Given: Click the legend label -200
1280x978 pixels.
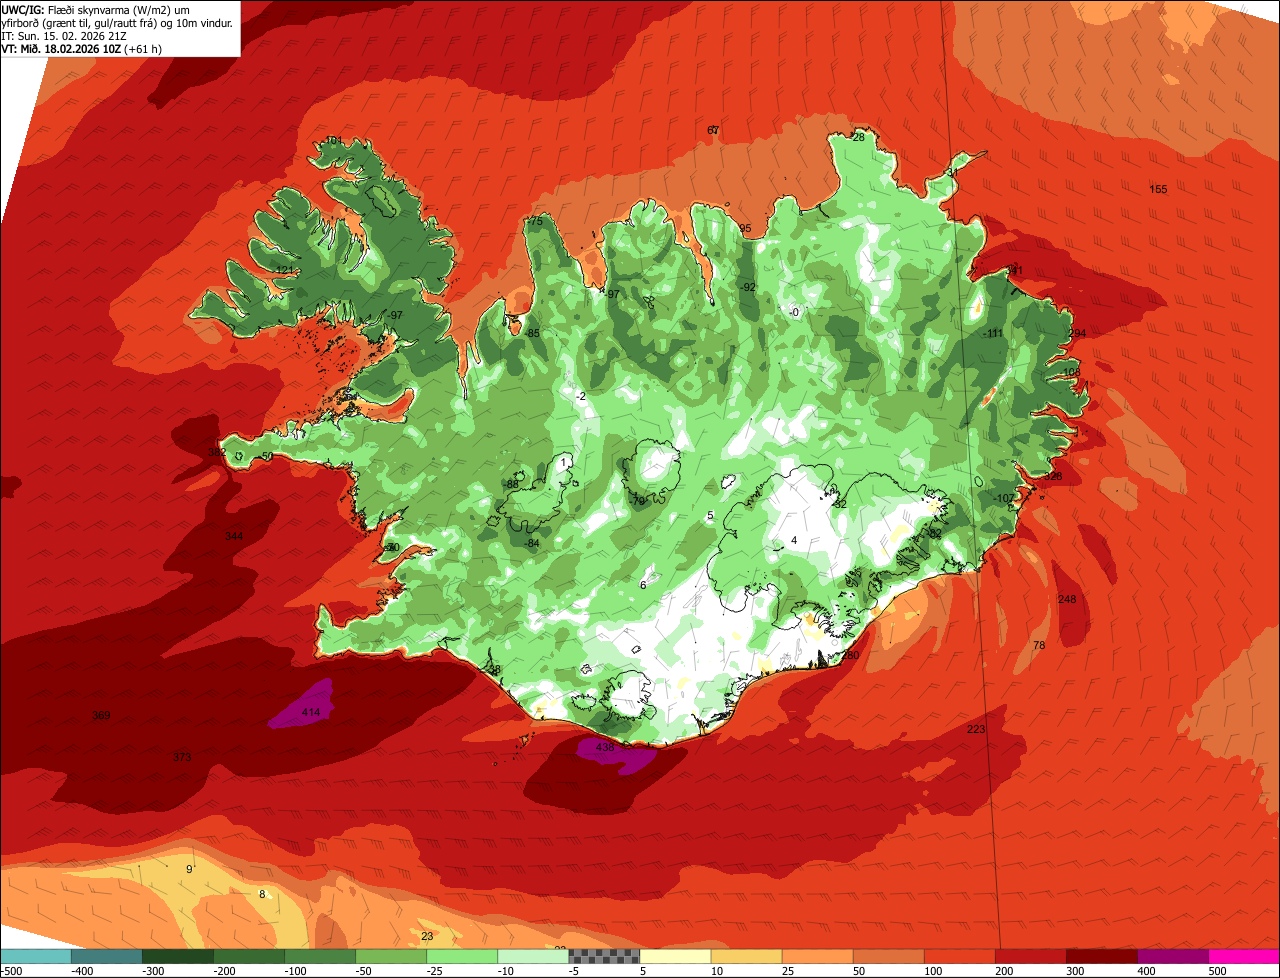Looking at the screenshot, I should coord(225,971).
